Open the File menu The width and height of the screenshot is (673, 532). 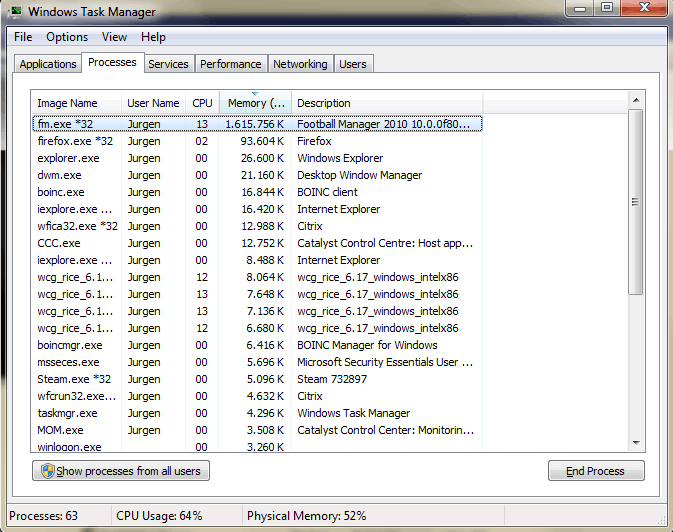[23, 37]
